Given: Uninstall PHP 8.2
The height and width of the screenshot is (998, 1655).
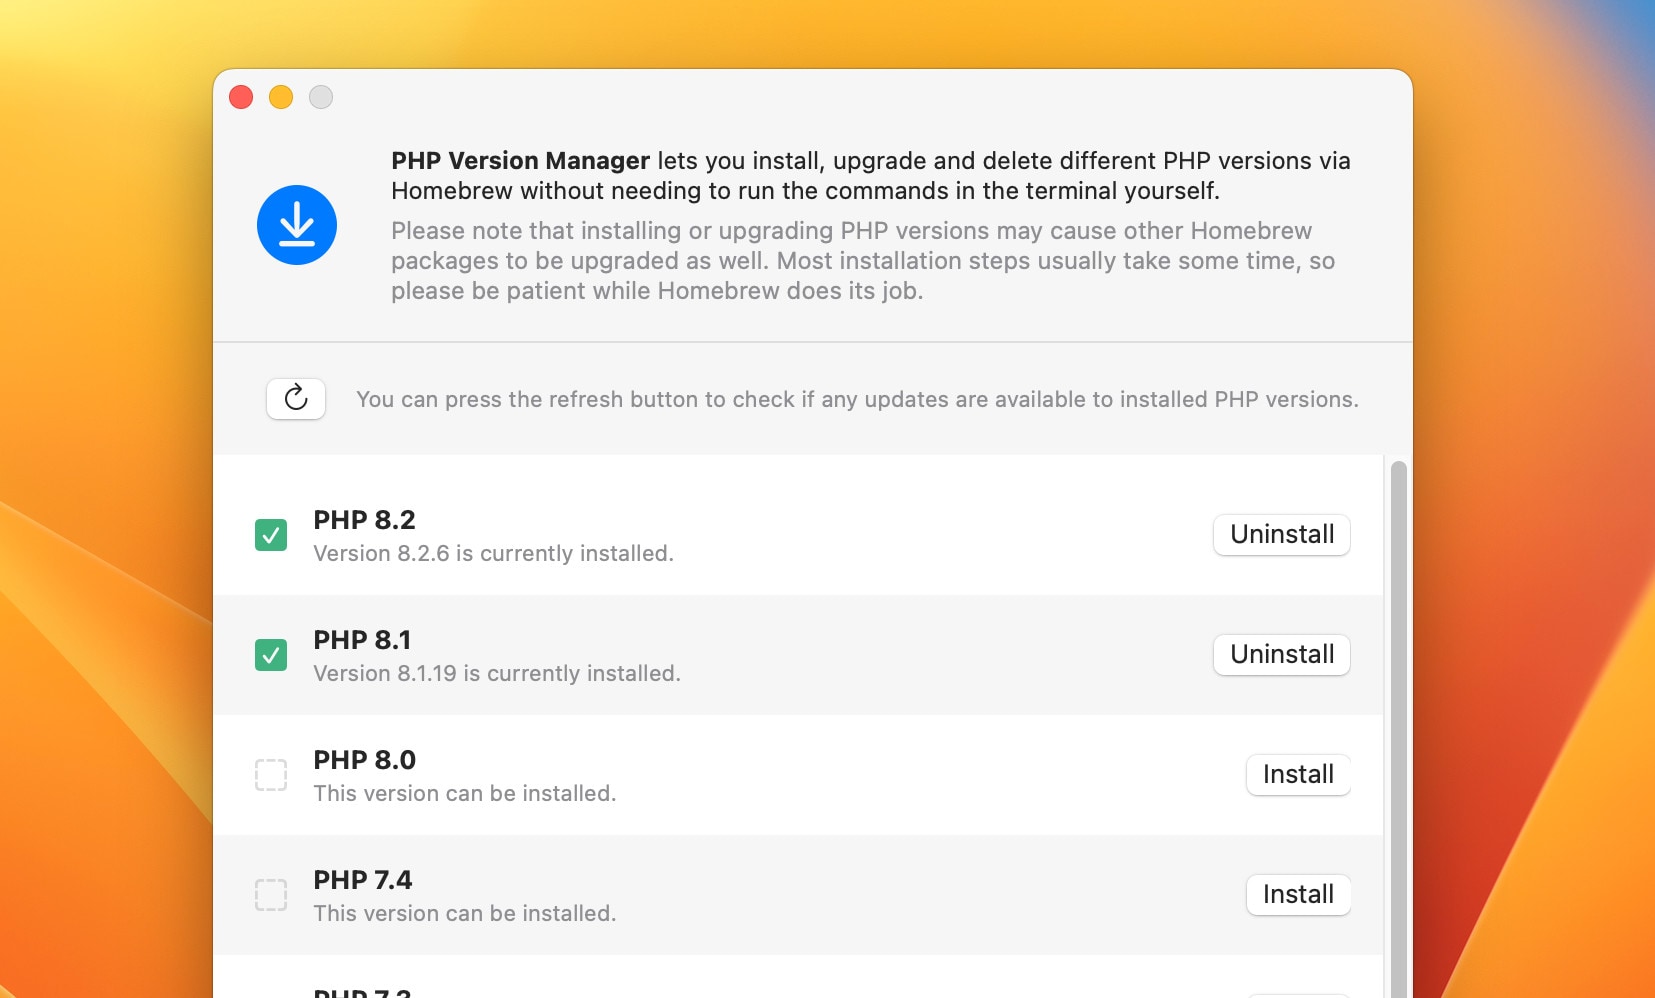Looking at the screenshot, I should (1282, 535).
